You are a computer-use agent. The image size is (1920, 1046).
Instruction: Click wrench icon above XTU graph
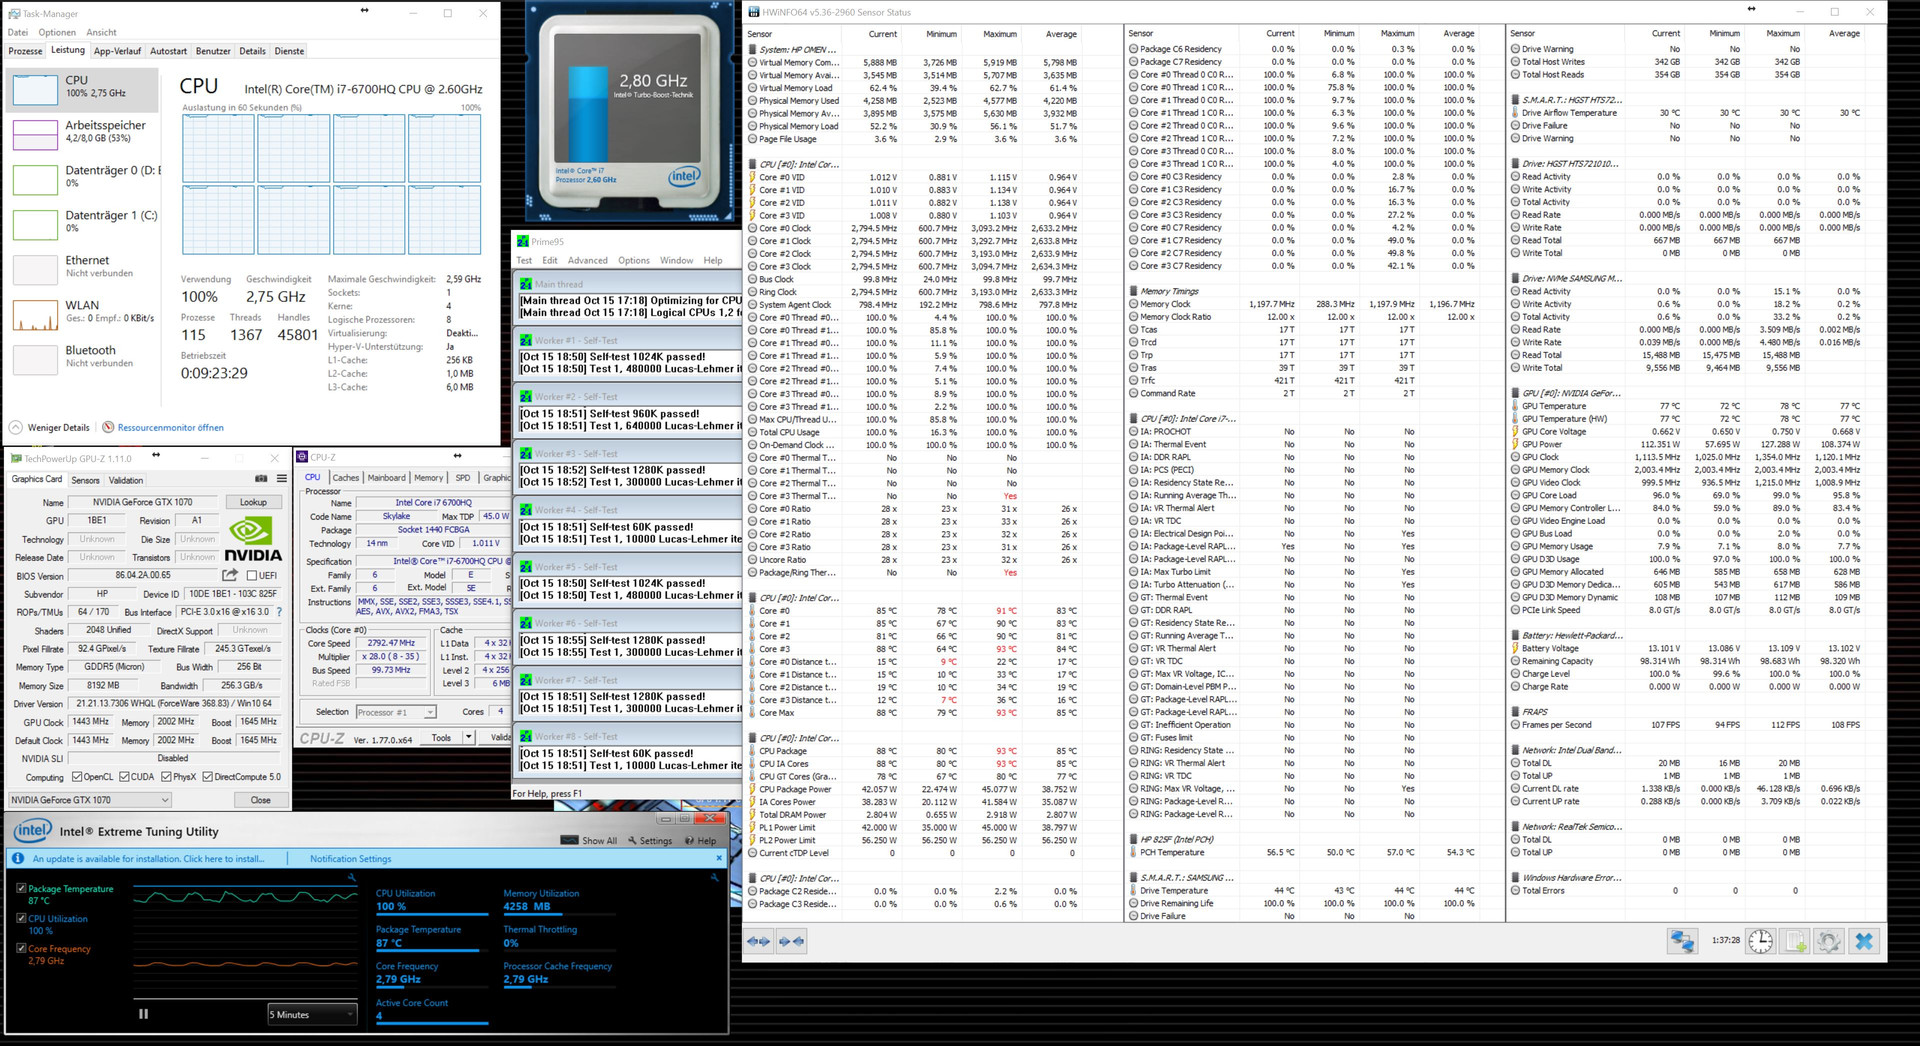tap(352, 877)
